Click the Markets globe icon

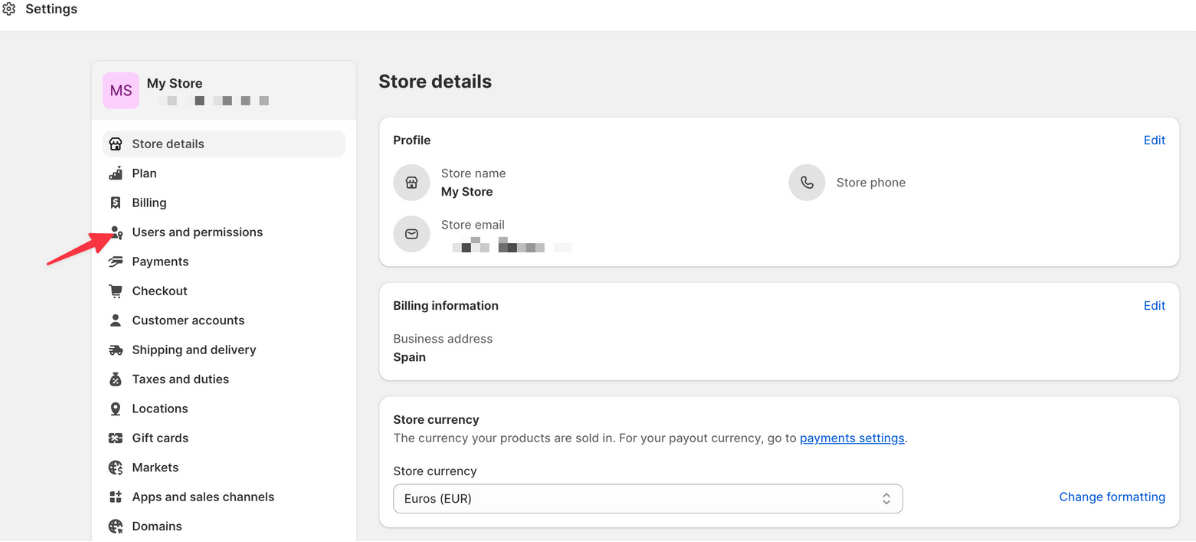coord(115,467)
